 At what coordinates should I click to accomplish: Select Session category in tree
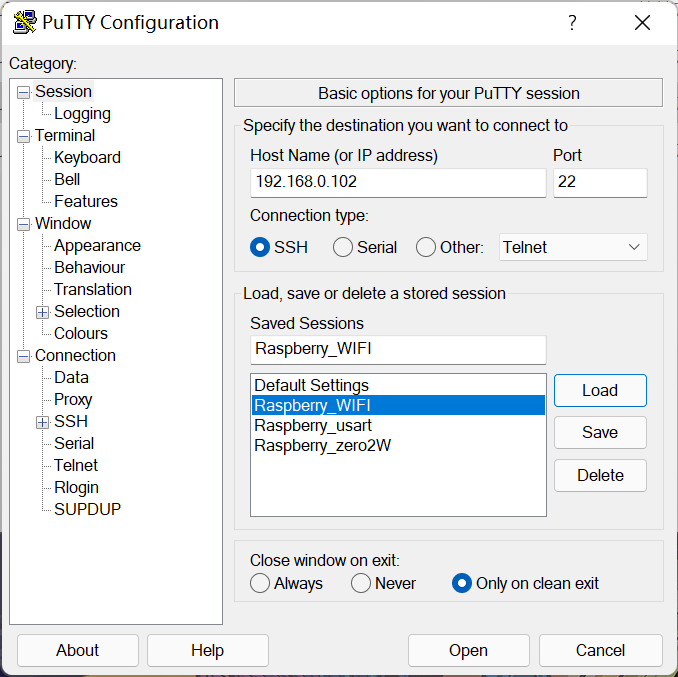click(x=64, y=92)
